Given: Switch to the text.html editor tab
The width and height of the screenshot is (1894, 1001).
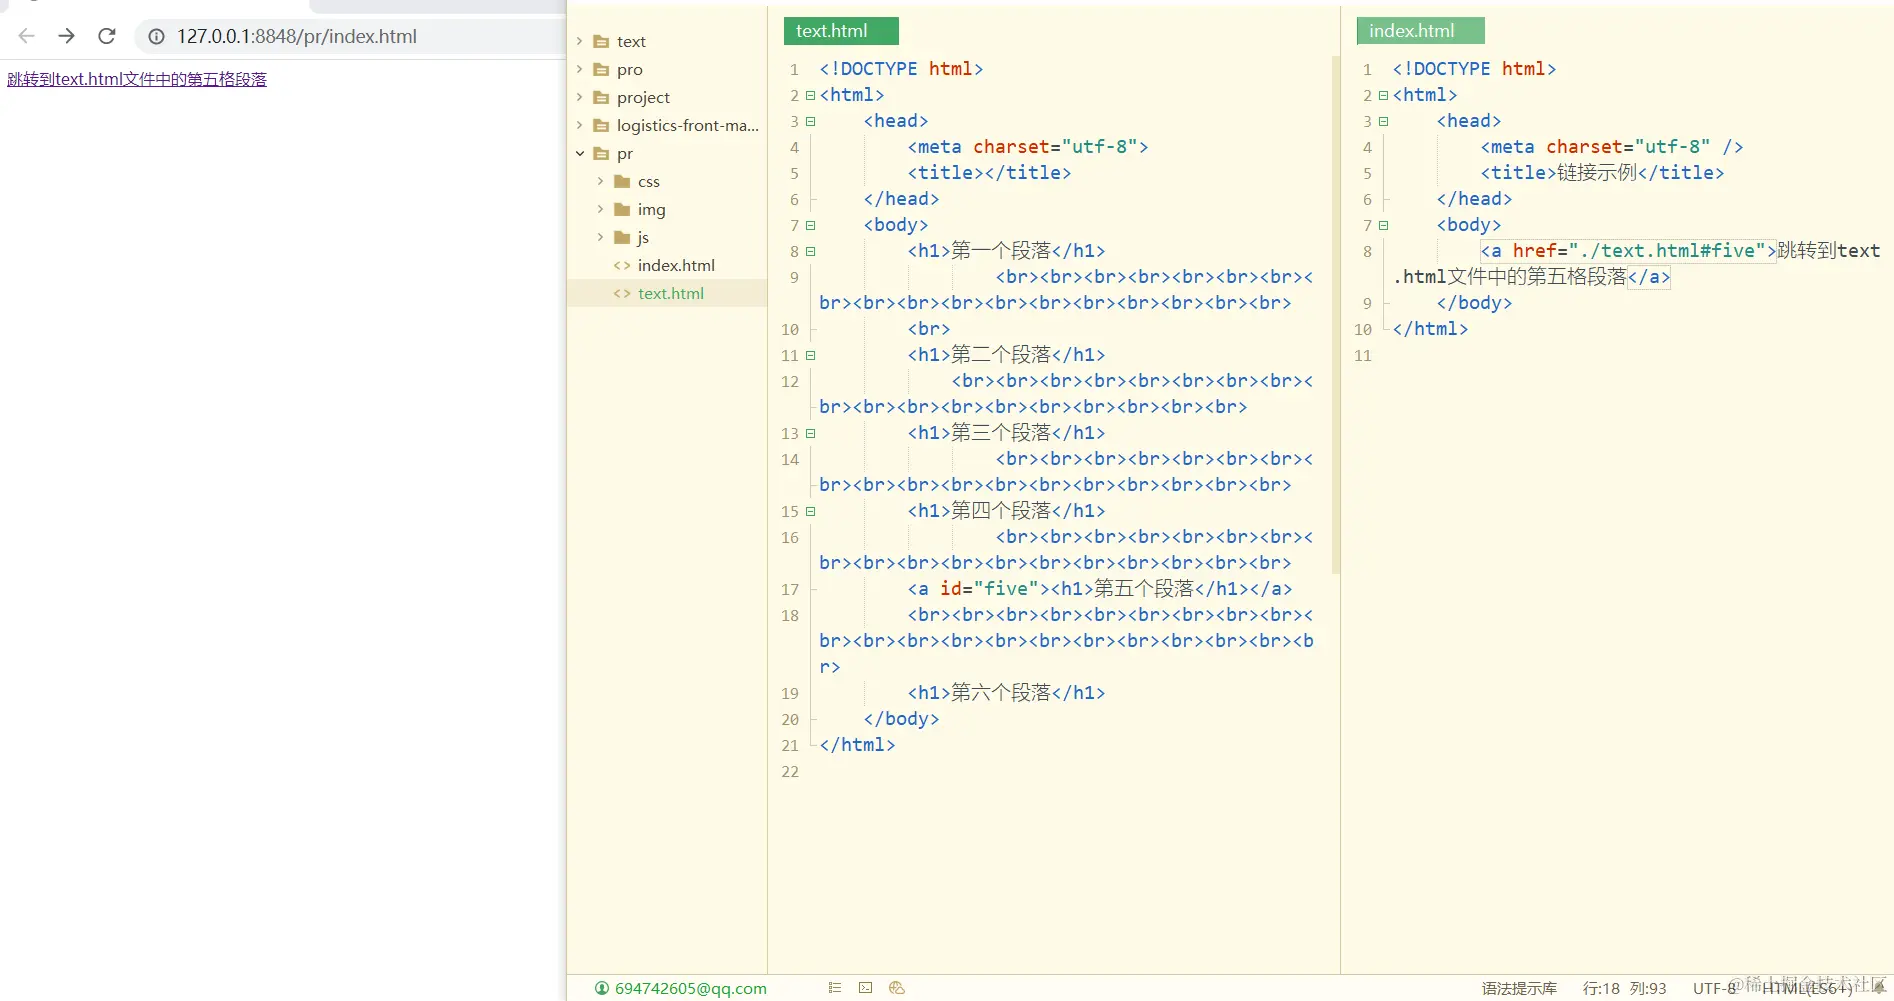Looking at the screenshot, I should point(840,31).
